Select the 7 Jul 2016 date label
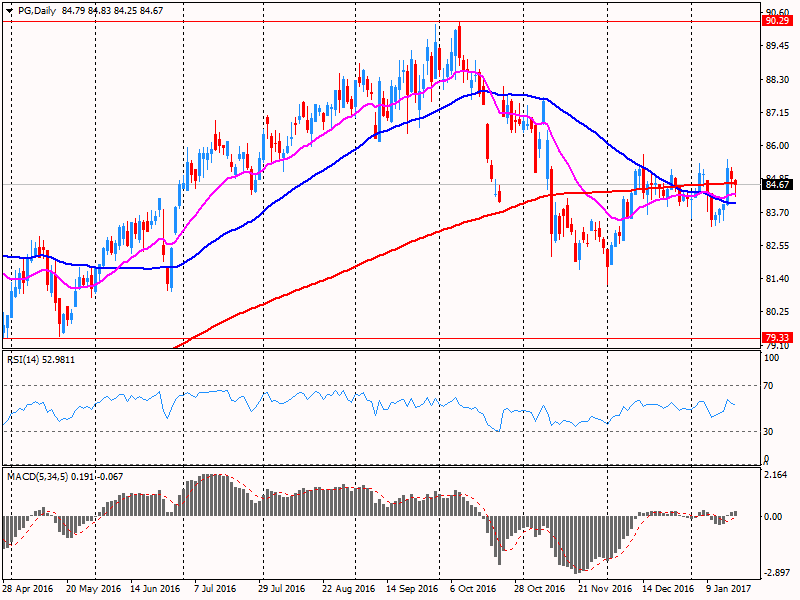The width and height of the screenshot is (800, 600). point(215,588)
